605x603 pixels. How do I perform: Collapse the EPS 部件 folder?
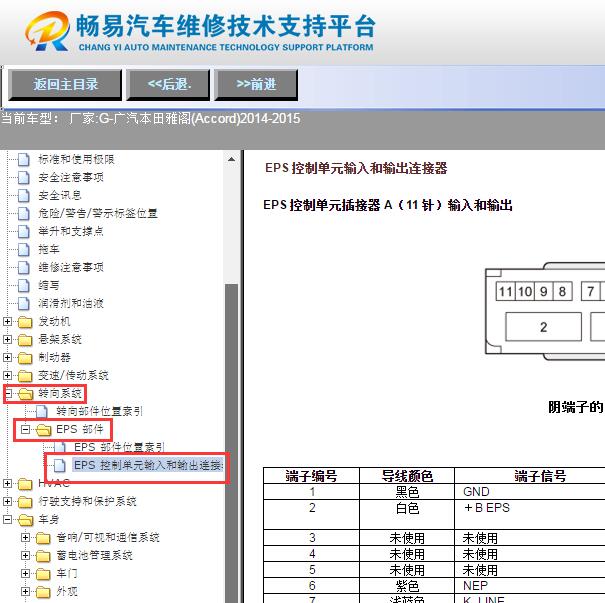point(25,429)
